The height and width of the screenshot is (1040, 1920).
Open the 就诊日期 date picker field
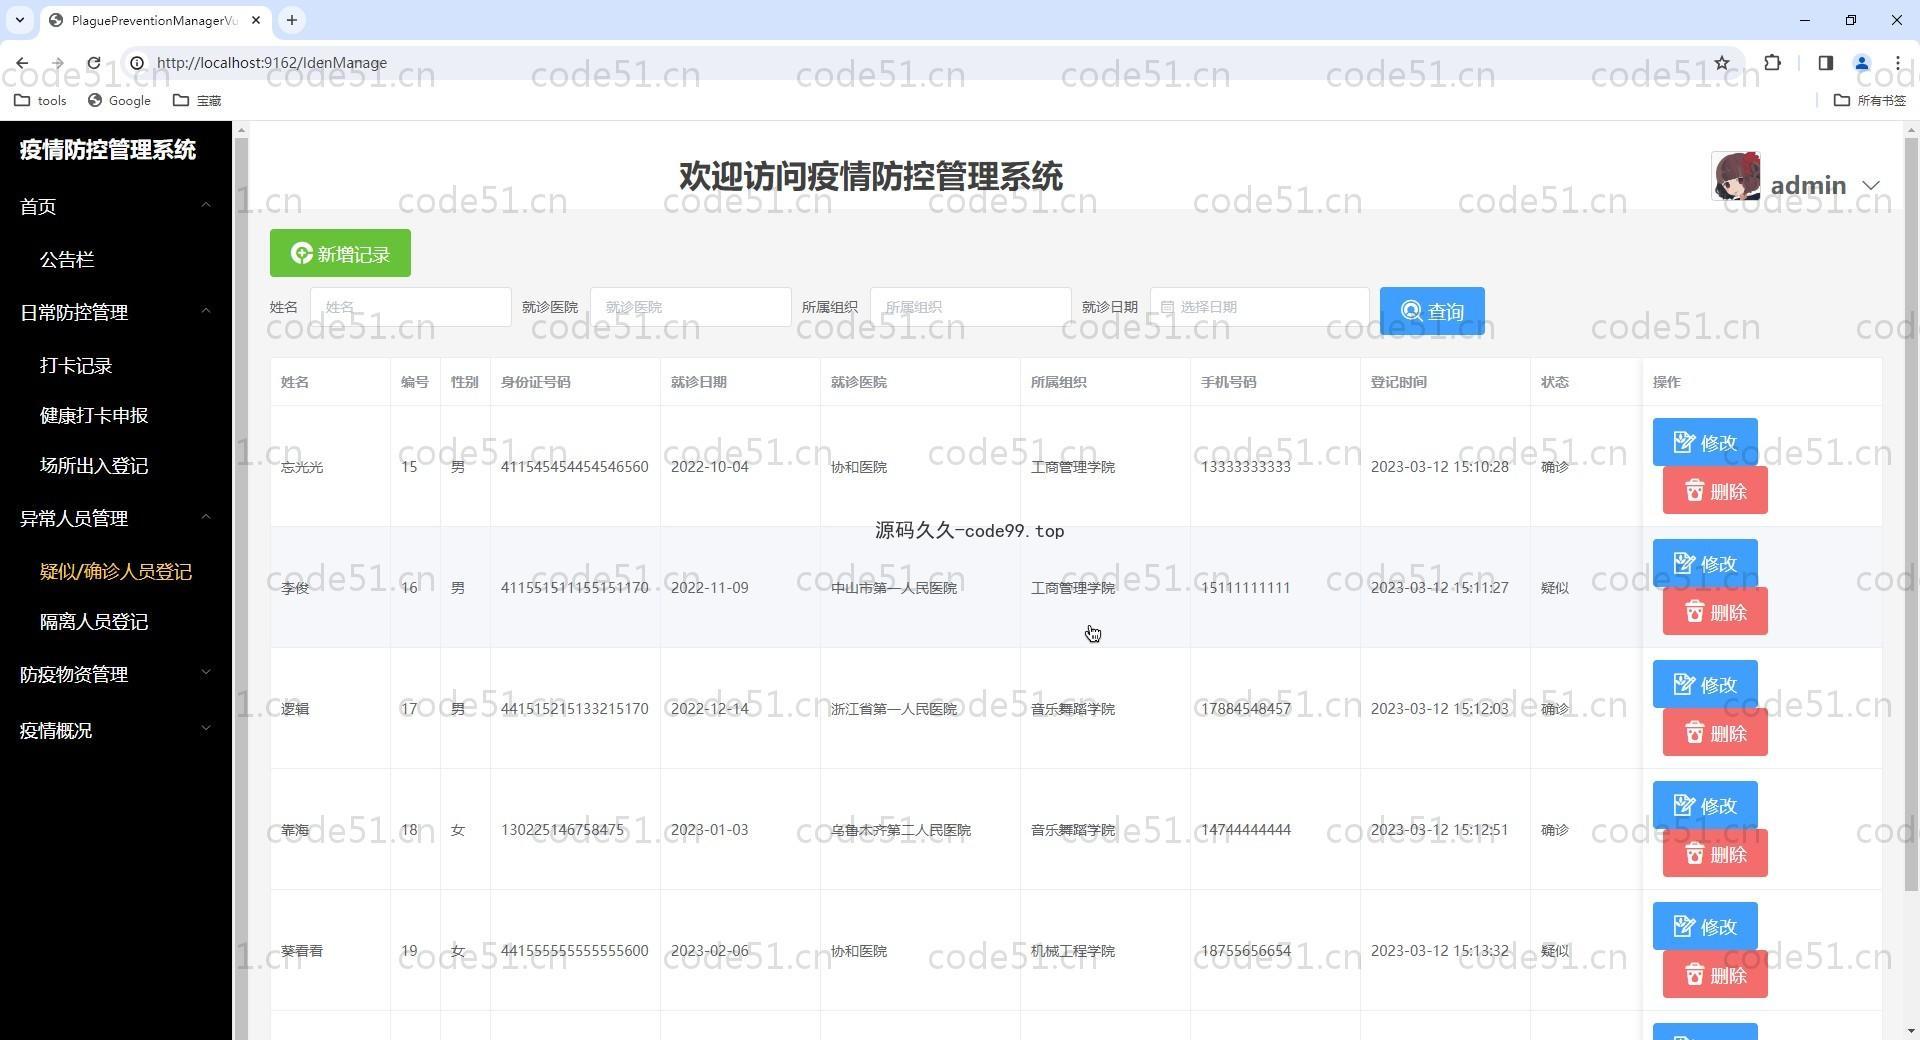[x=1260, y=307]
